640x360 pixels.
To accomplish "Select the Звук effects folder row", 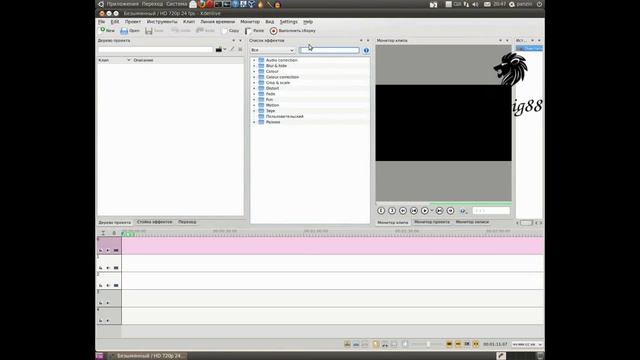I will coord(310,111).
